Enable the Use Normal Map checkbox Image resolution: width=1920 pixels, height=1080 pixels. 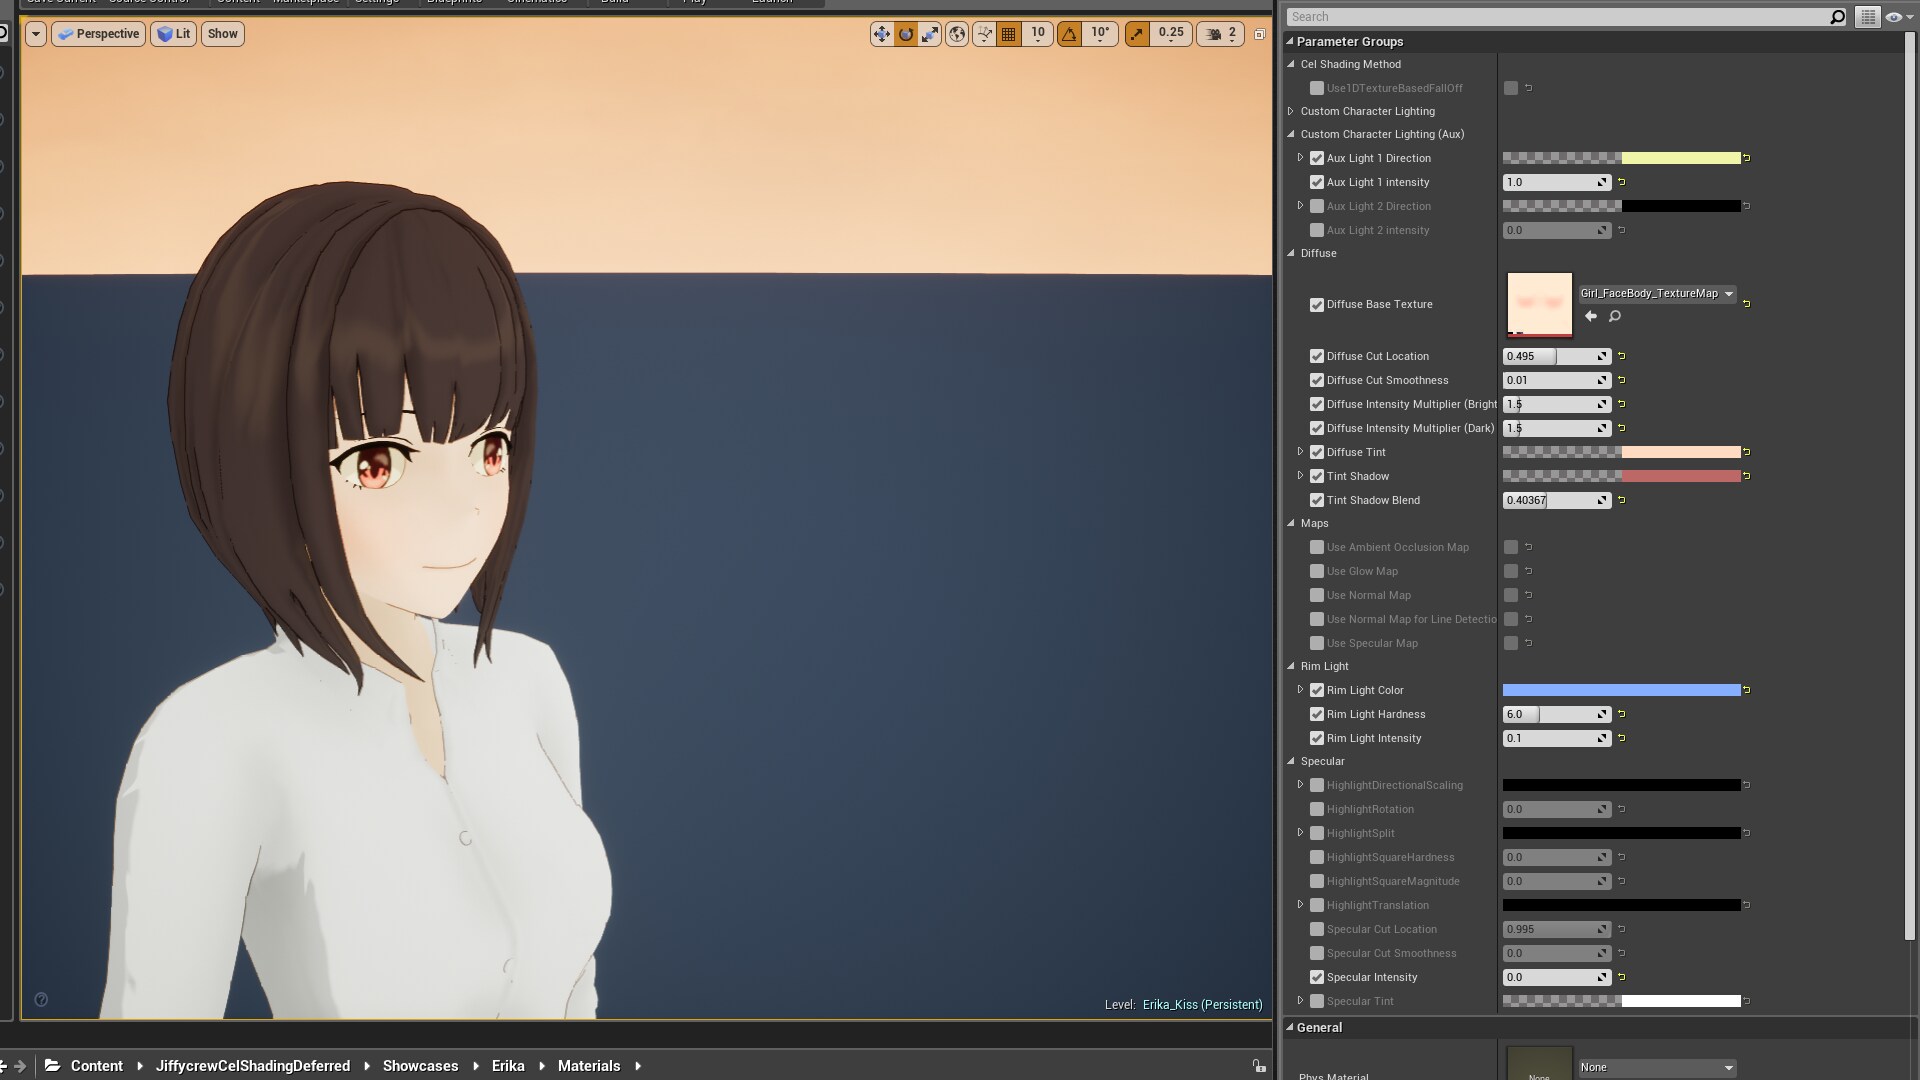pos(1317,595)
